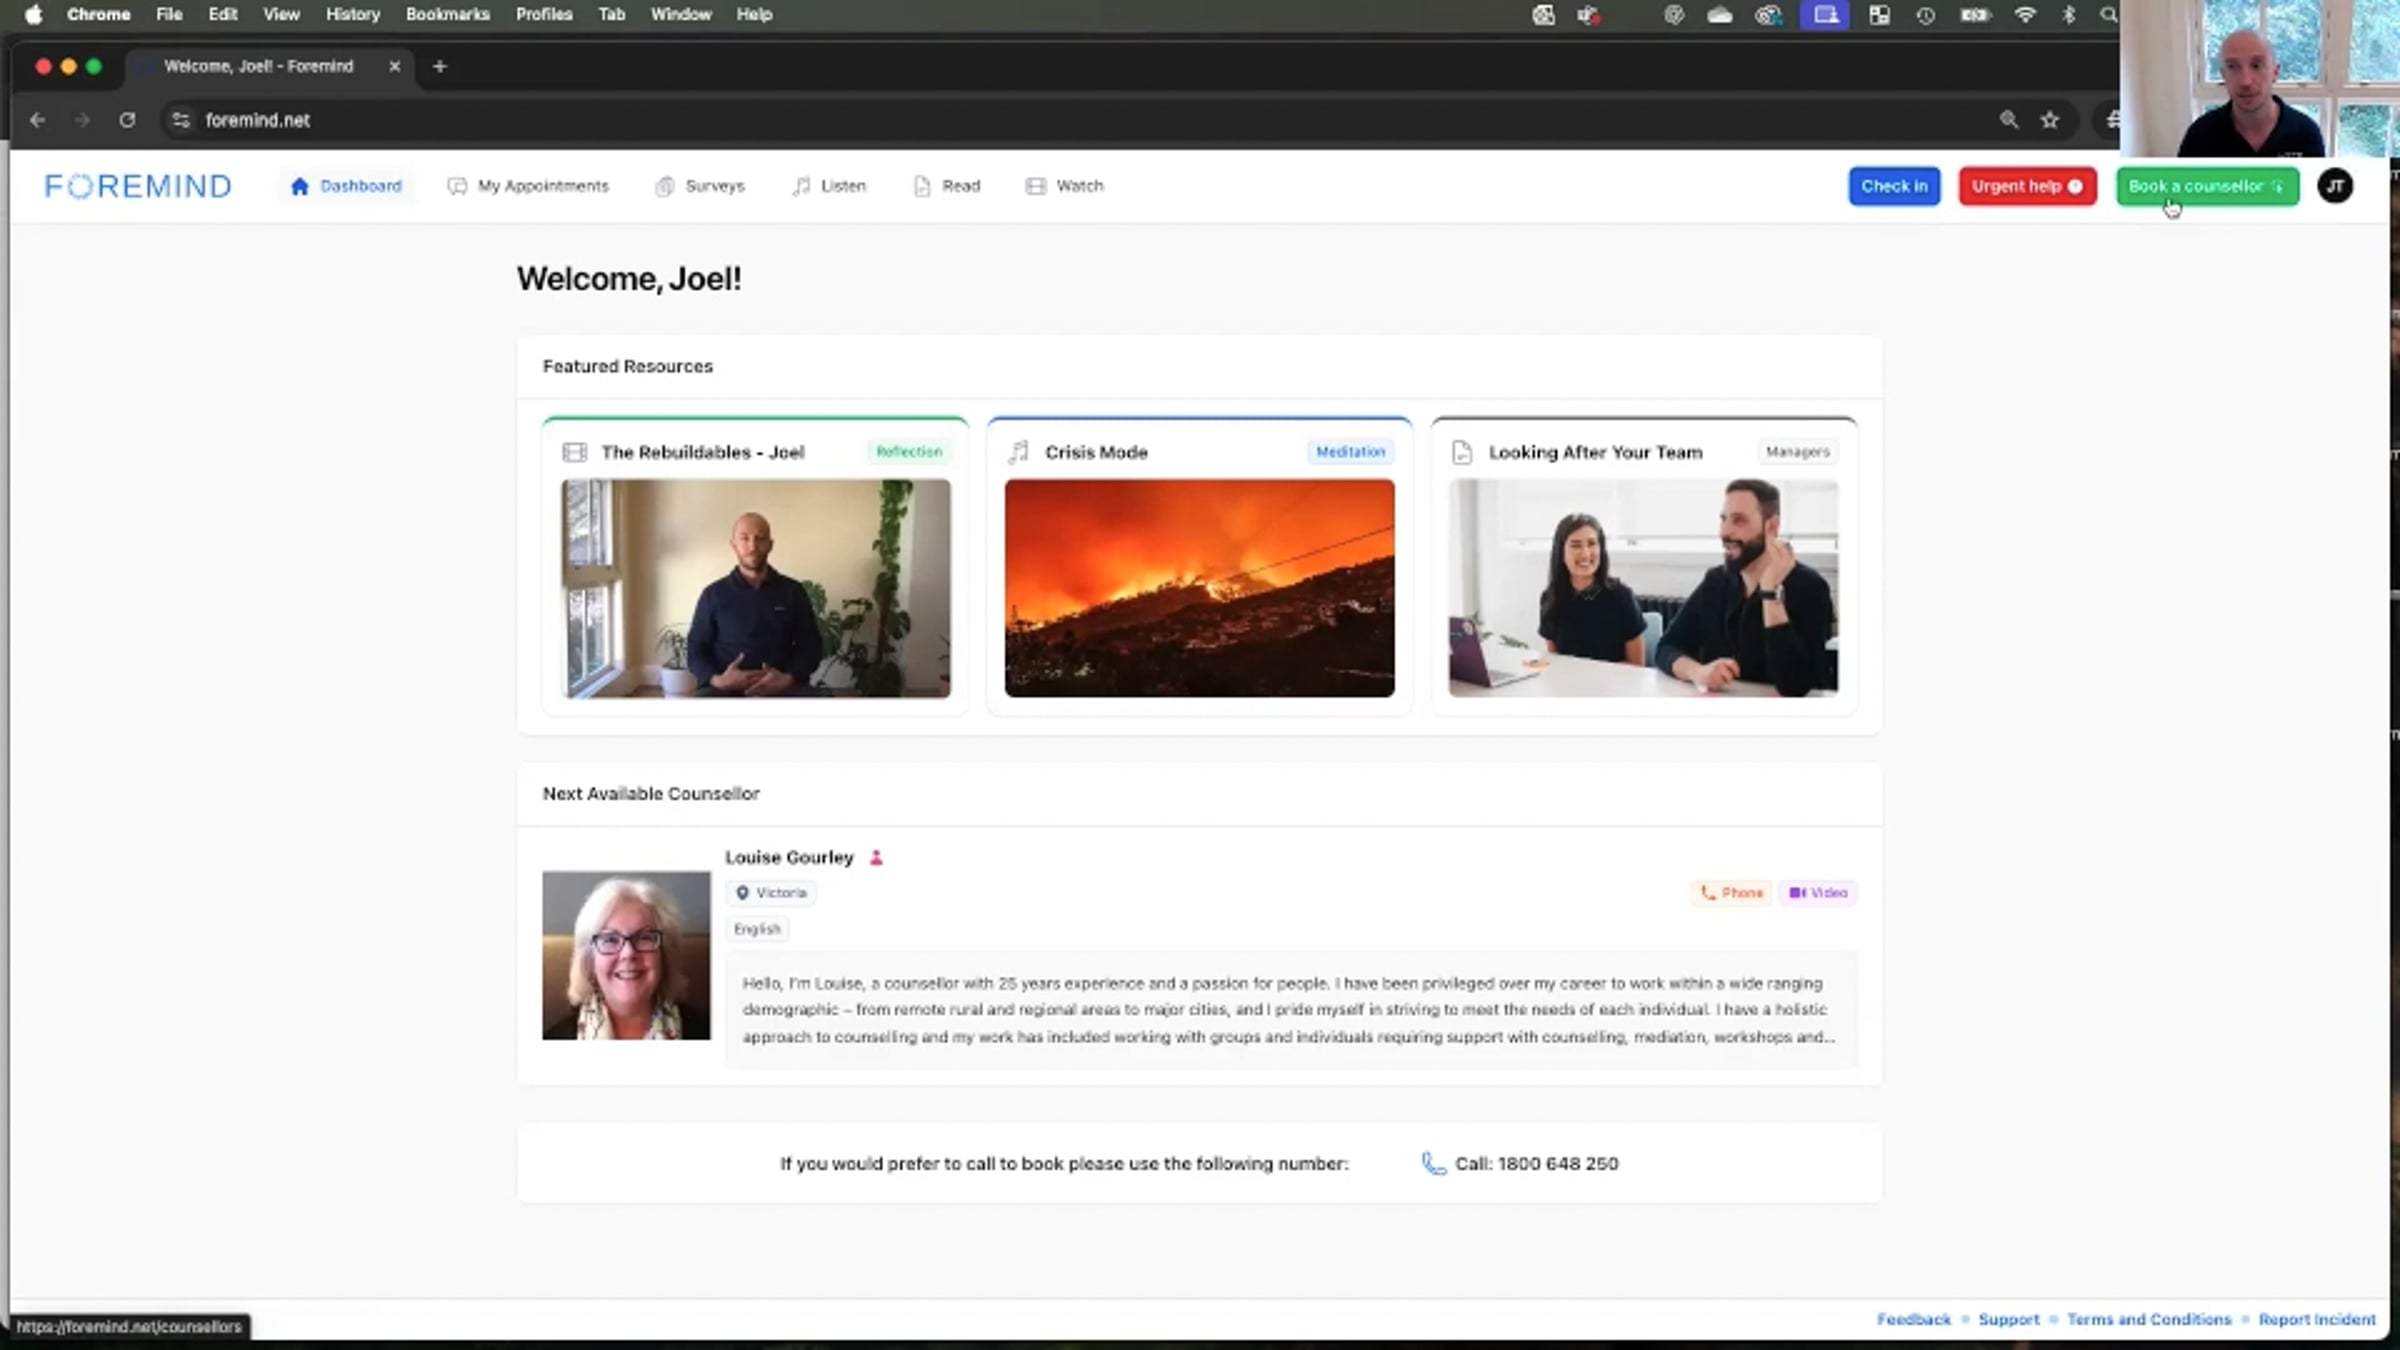Open the Watch section via video icon

[x=1035, y=186]
